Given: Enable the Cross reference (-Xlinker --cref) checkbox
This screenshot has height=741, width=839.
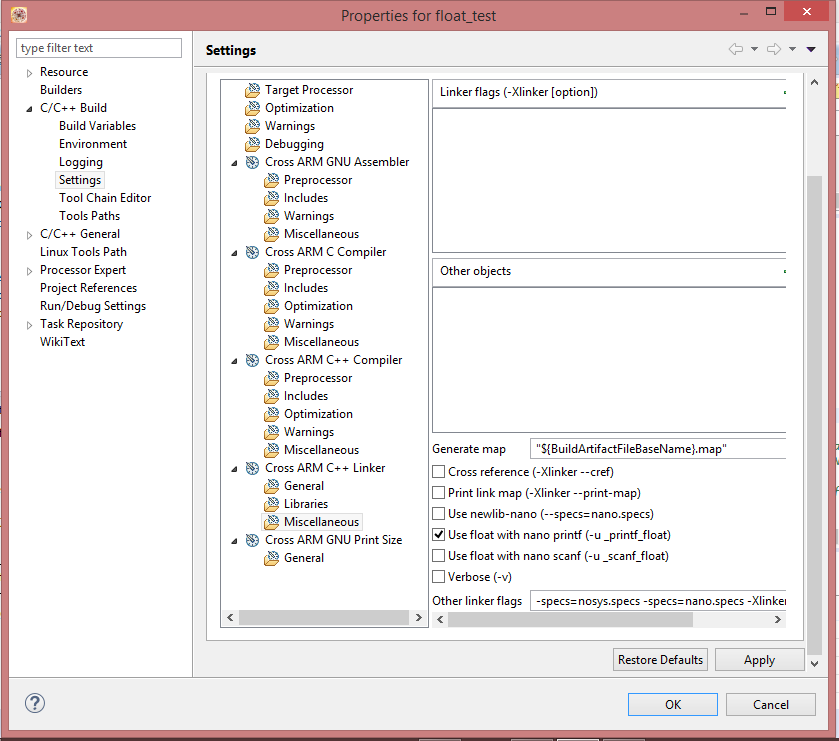Looking at the screenshot, I should [x=439, y=472].
